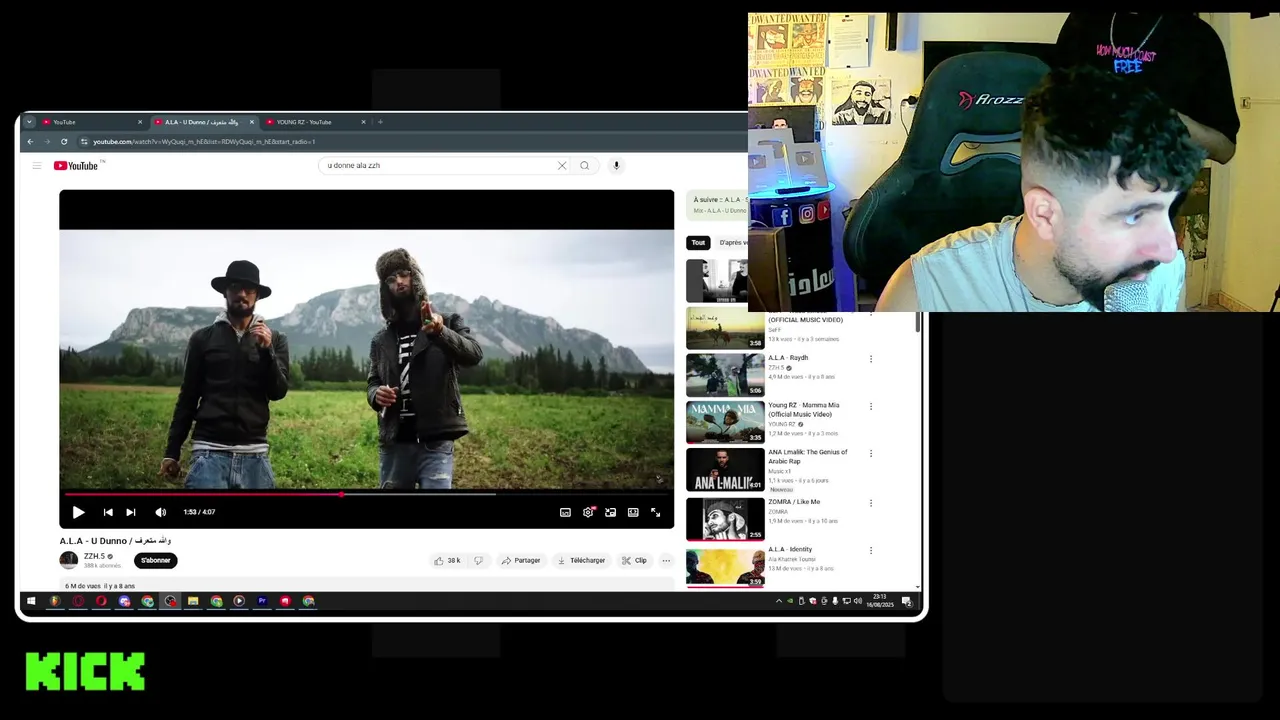
Task: Open a new browser tab
Action: [x=380, y=122]
